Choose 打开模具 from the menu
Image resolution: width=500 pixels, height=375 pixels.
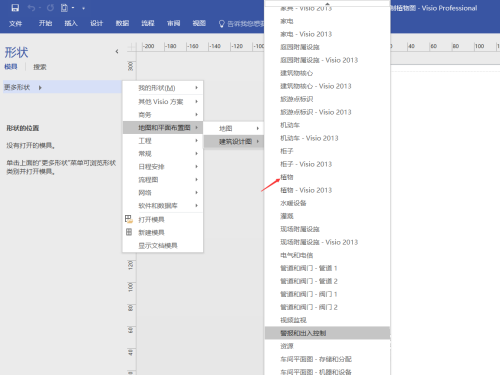163,219
